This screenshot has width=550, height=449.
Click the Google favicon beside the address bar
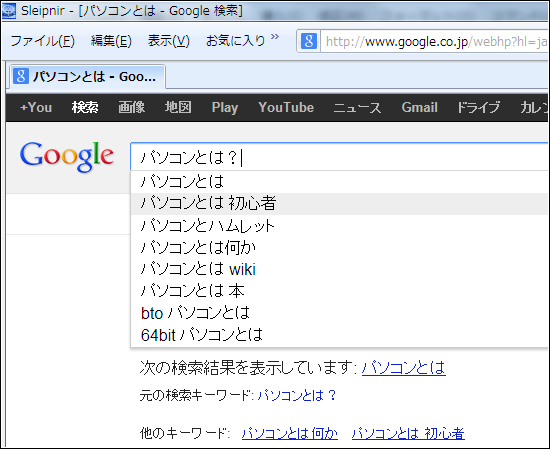(x=309, y=41)
